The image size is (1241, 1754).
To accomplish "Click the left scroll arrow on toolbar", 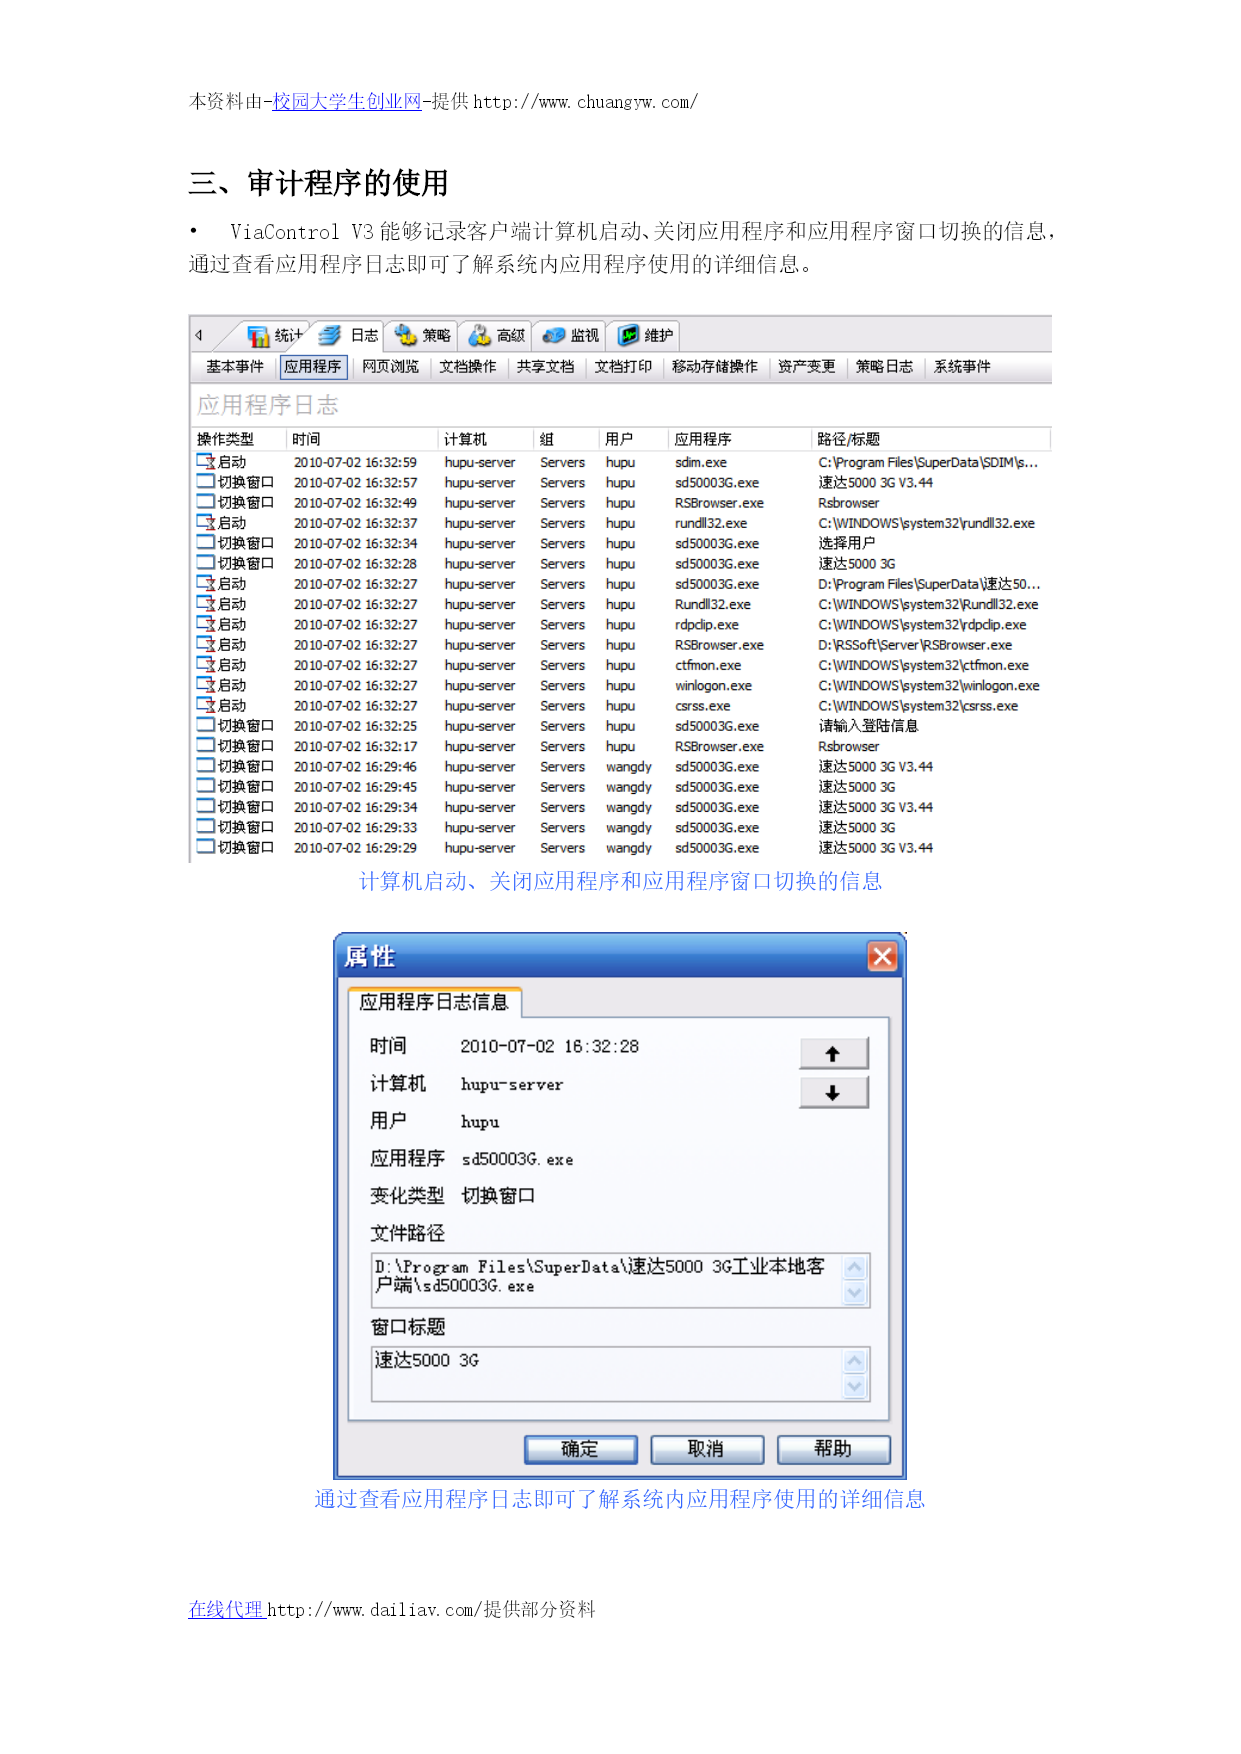I will (199, 336).
